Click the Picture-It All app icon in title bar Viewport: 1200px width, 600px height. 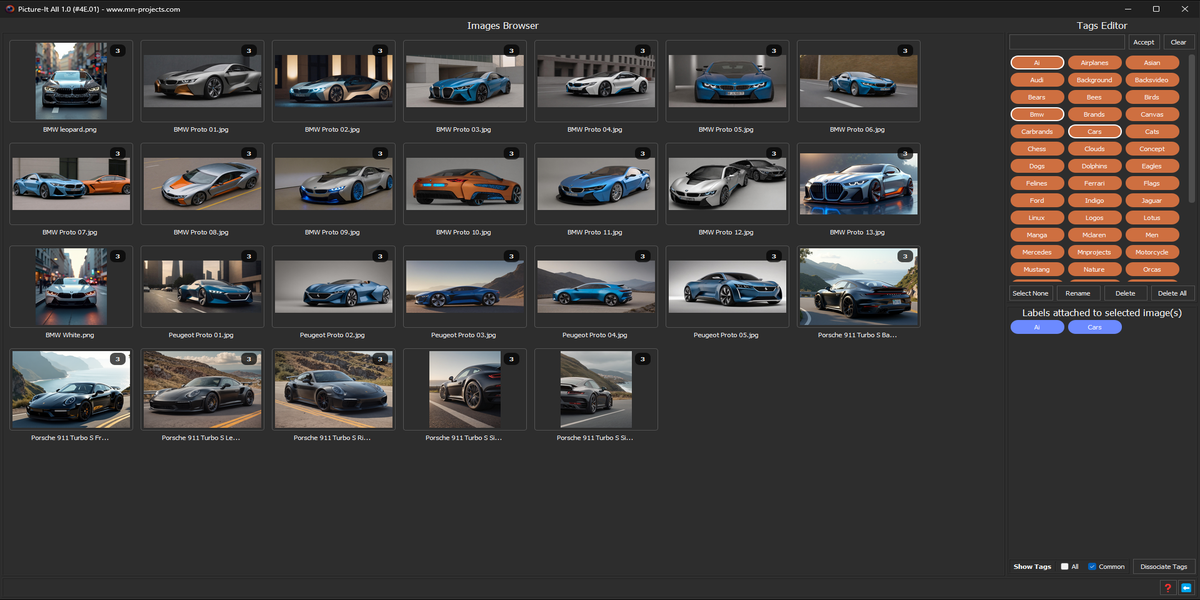[x=9, y=9]
